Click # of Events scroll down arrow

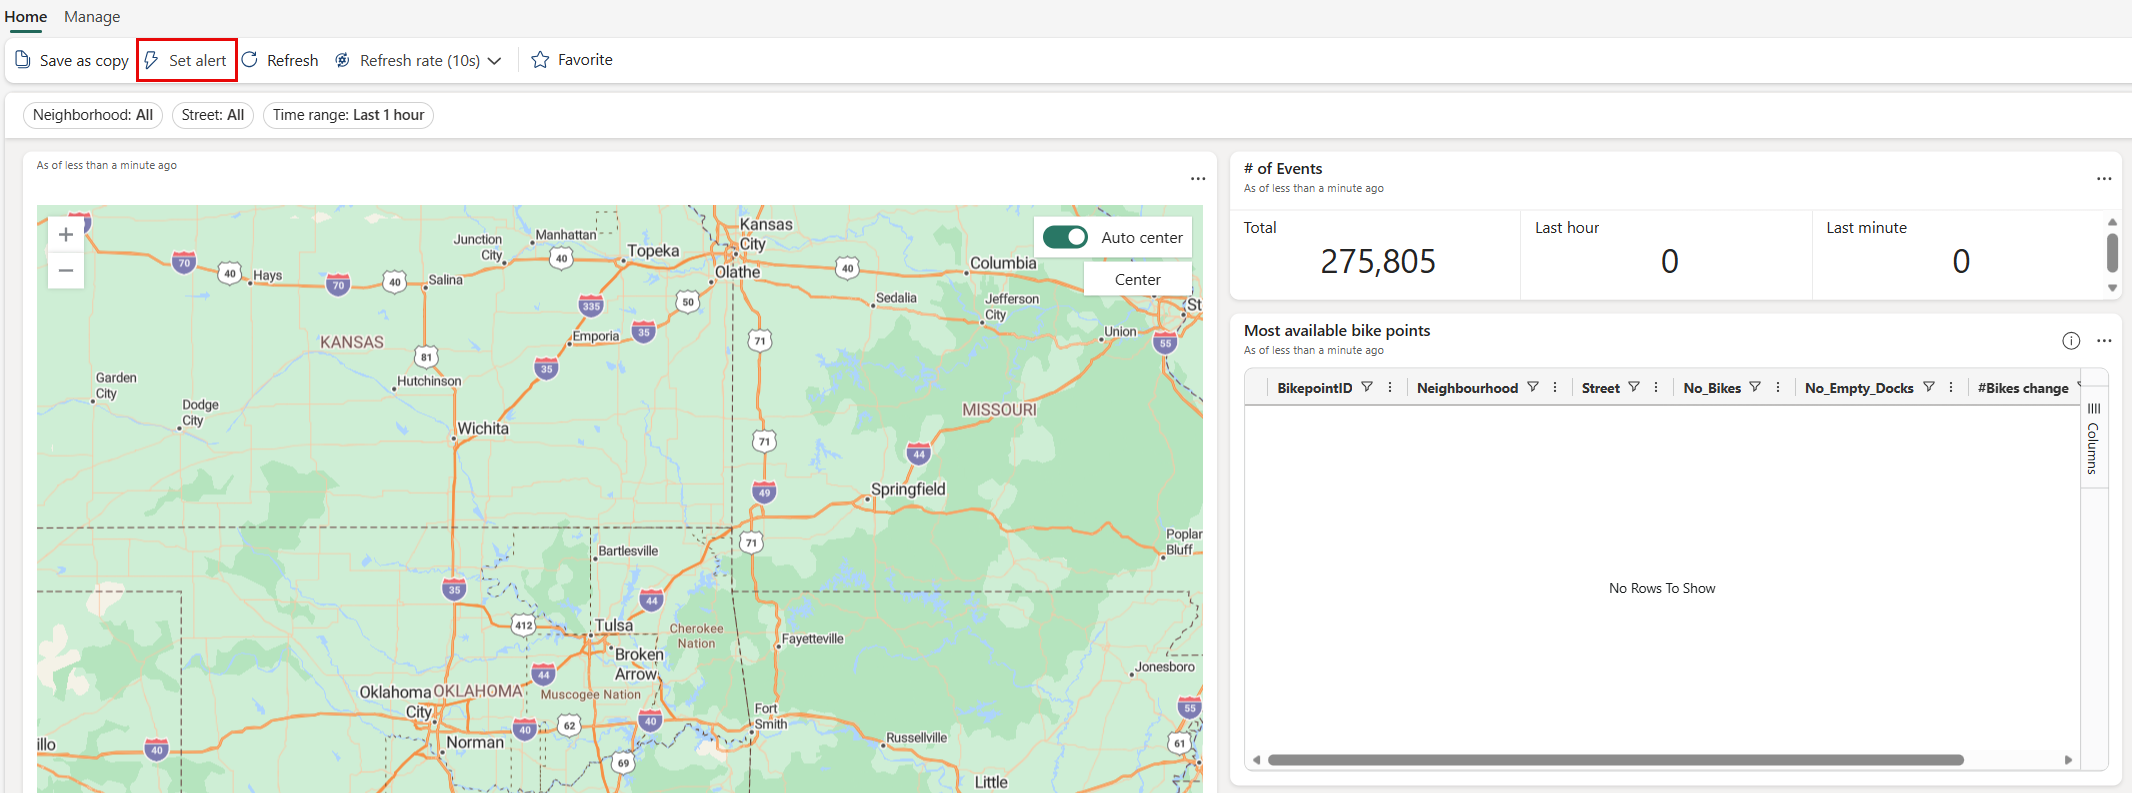point(2112,288)
